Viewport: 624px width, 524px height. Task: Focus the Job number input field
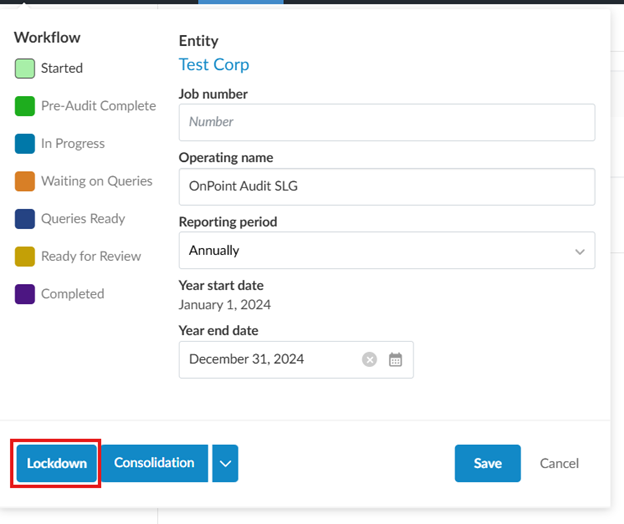pos(386,122)
